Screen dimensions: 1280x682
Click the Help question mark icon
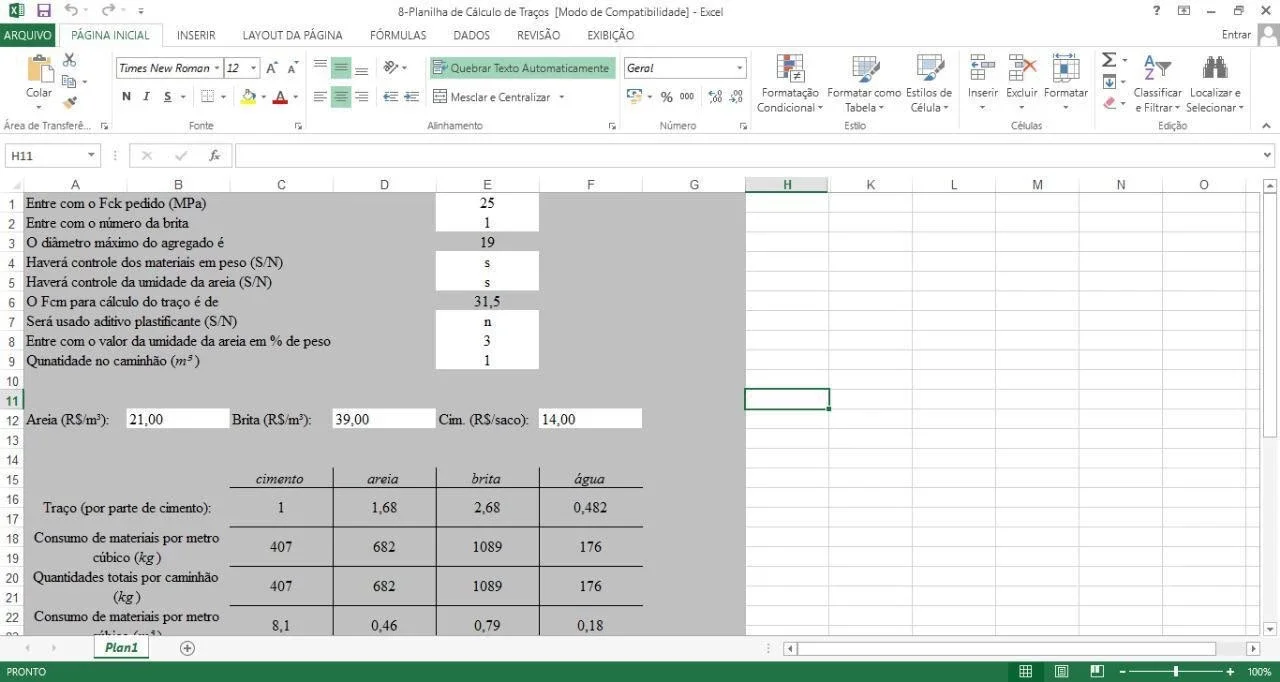click(1157, 11)
